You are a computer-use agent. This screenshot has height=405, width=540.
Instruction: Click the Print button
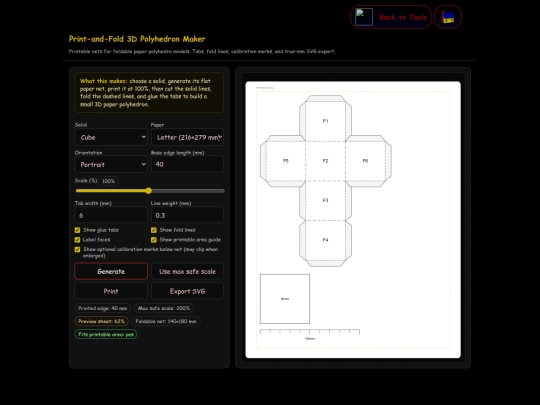[x=111, y=291]
